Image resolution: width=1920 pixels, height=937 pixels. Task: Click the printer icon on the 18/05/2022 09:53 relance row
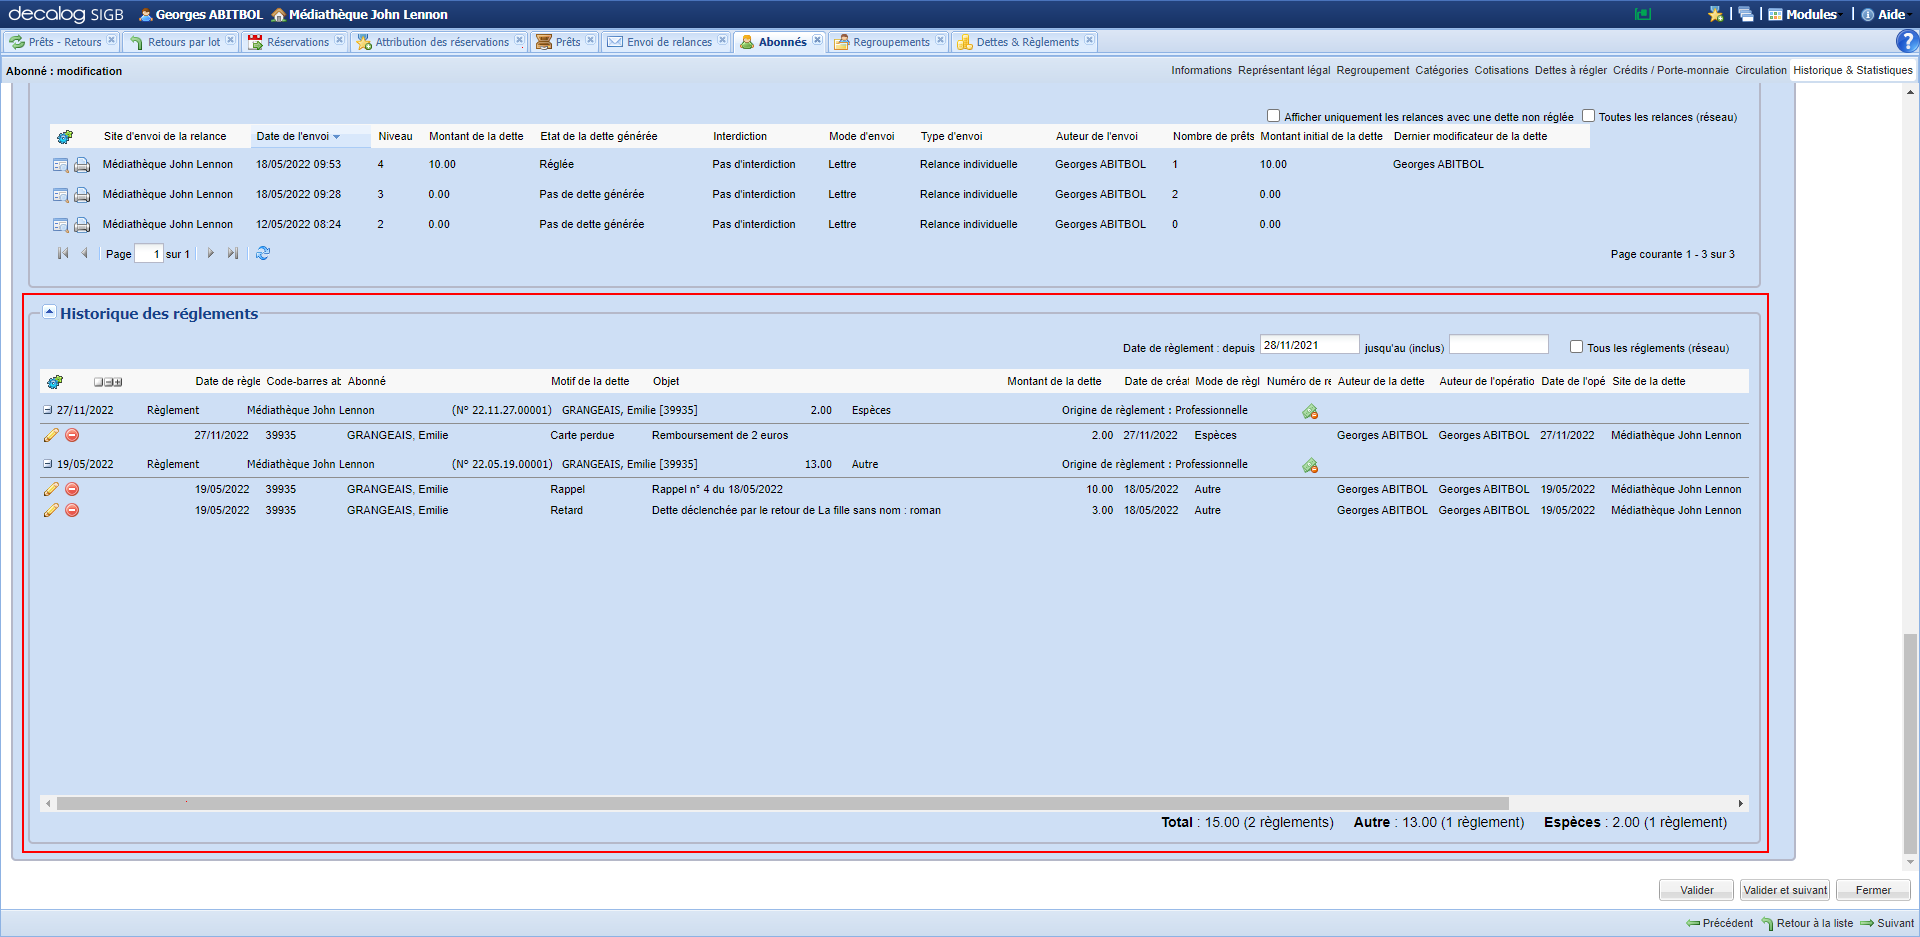(82, 165)
